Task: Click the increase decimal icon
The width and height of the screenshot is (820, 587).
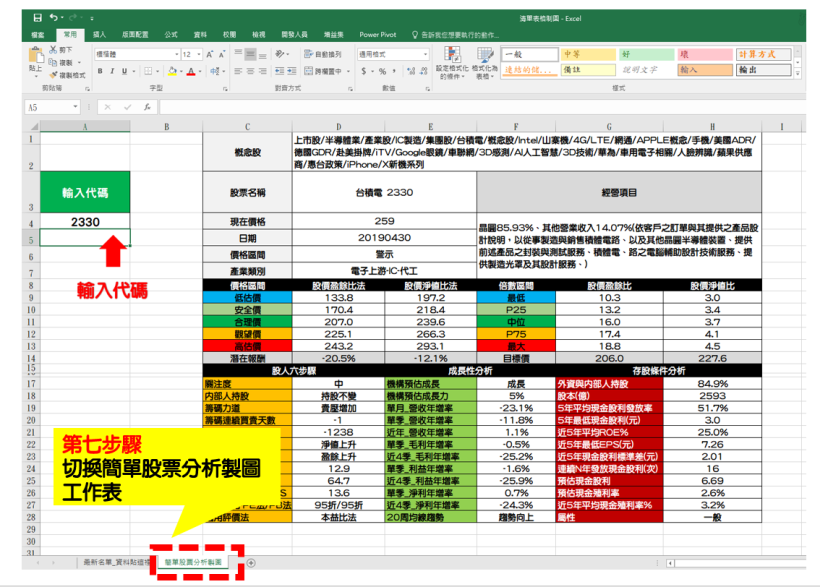Action: 412,71
